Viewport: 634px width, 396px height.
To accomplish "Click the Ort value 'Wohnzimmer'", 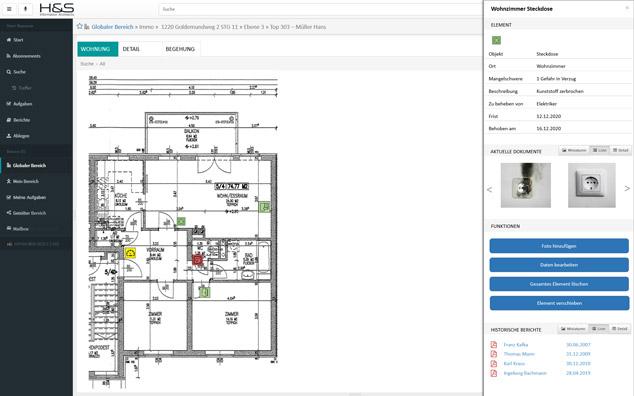I will 551,66.
